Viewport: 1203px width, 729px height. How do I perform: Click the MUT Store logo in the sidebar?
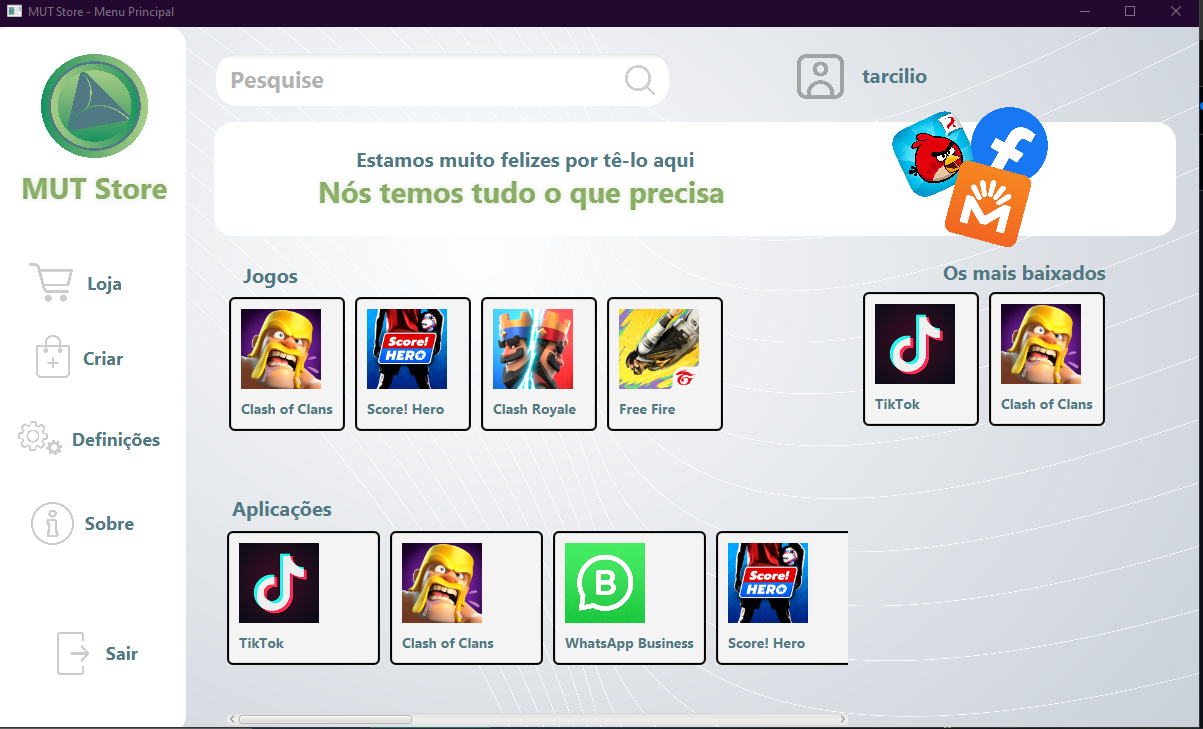point(94,105)
